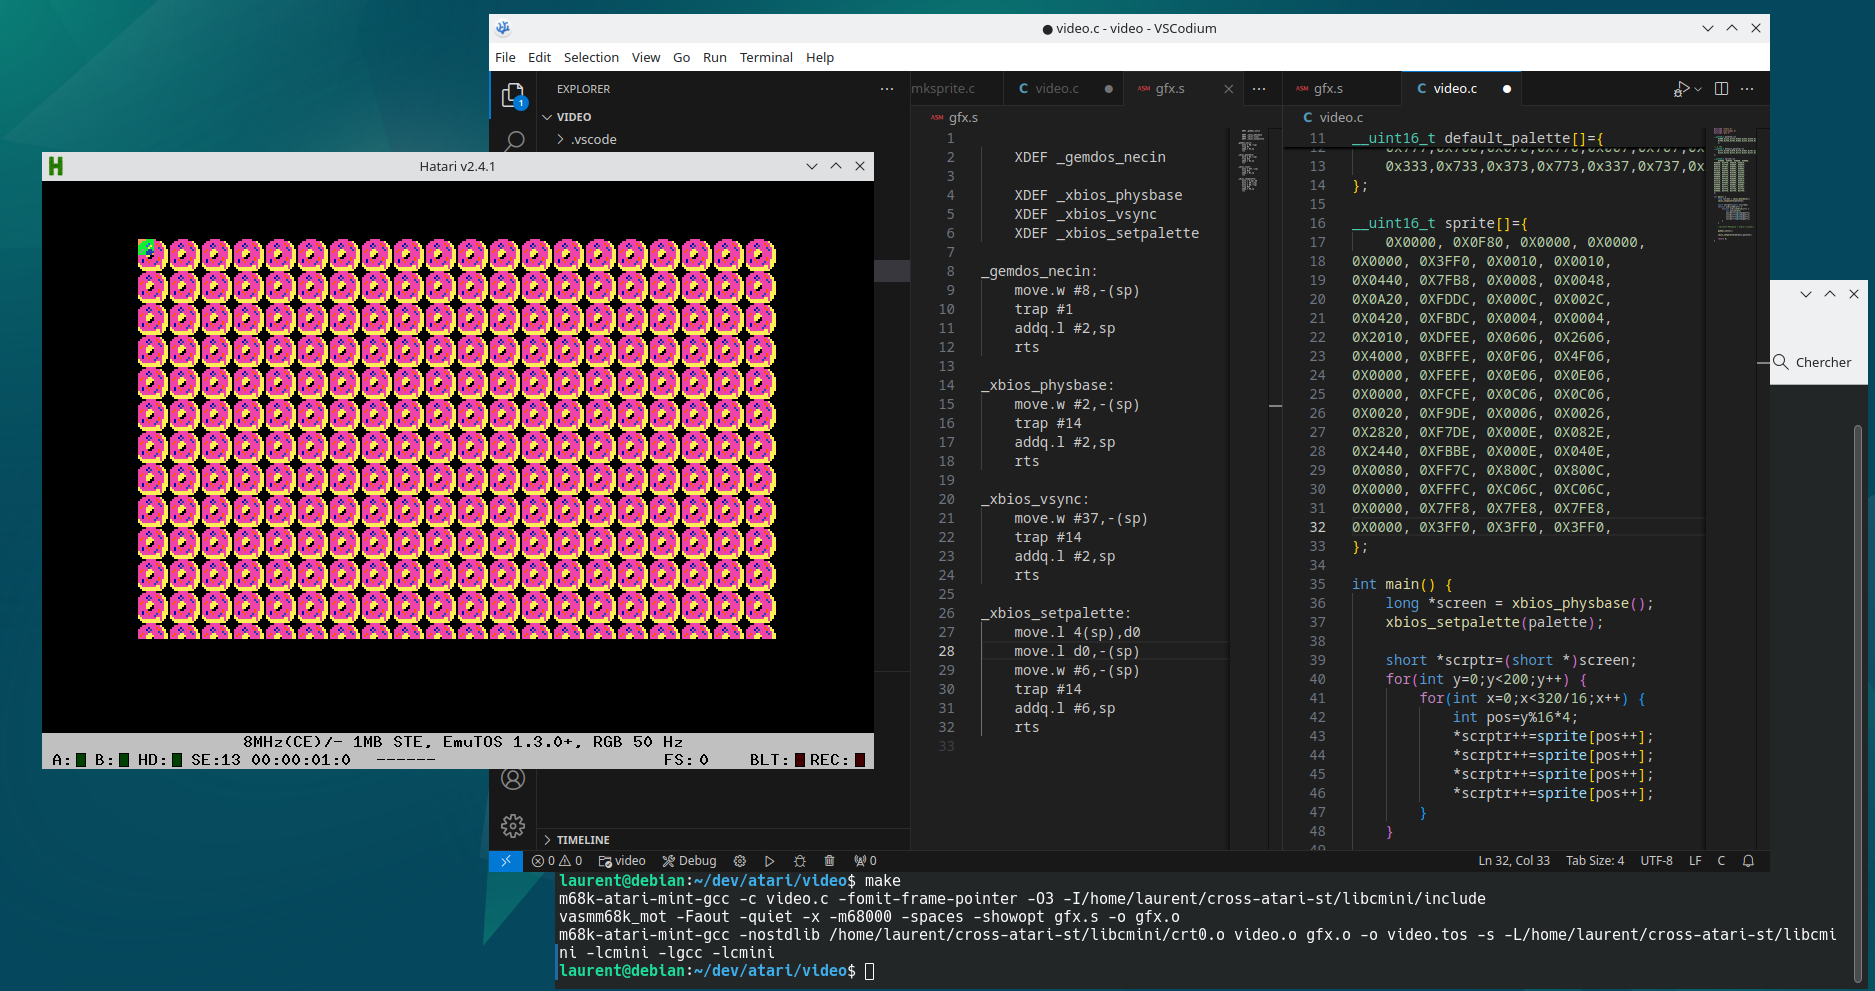Open the Manage gear in the activity bar
1875x991 pixels.
pyautogui.click(x=513, y=826)
